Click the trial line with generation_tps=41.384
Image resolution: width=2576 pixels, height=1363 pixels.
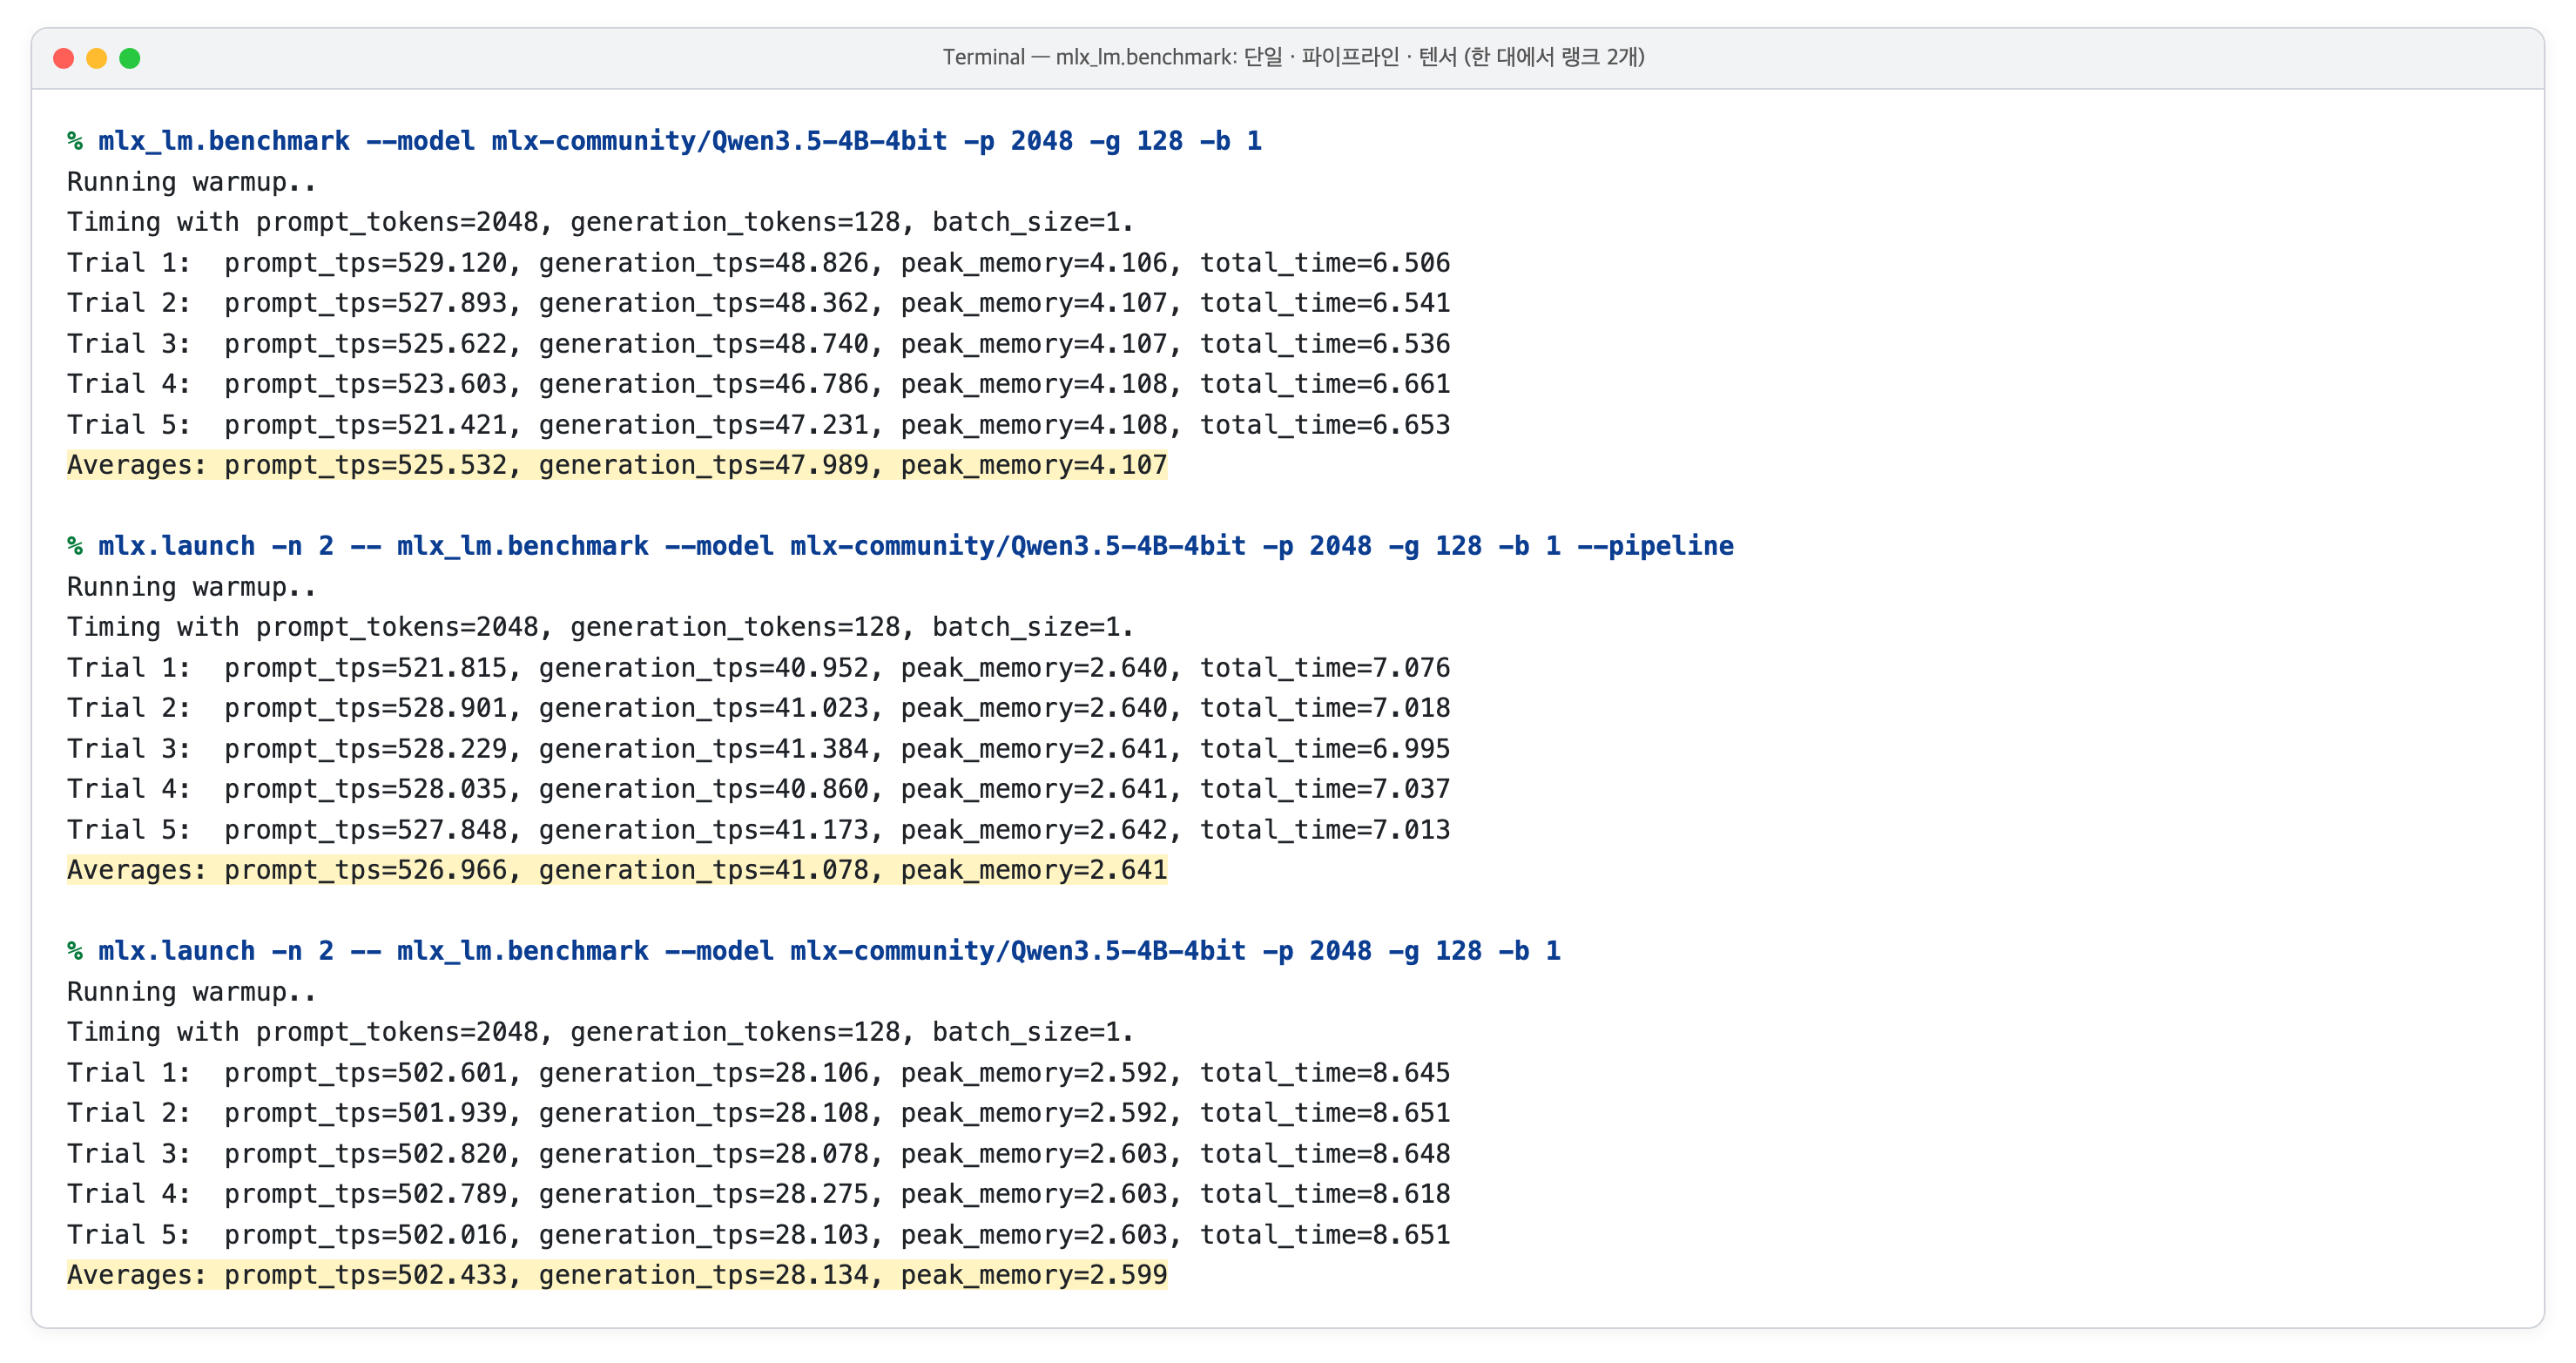(x=758, y=749)
